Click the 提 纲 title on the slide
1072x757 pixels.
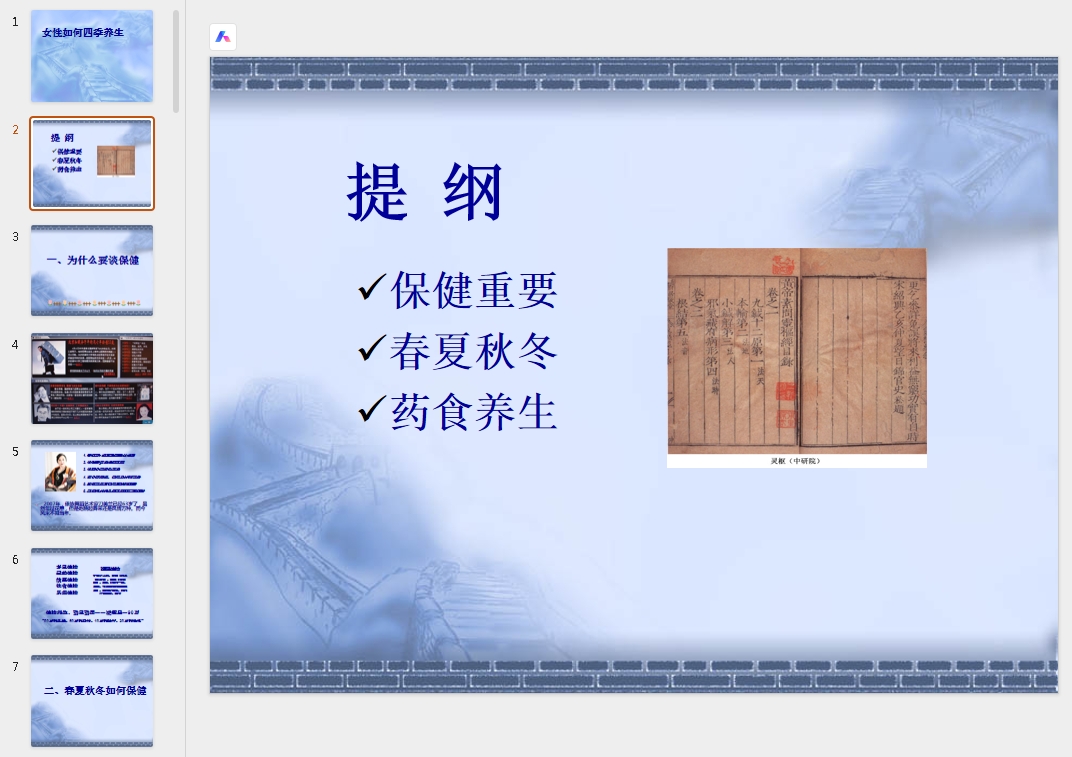(427, 192)
